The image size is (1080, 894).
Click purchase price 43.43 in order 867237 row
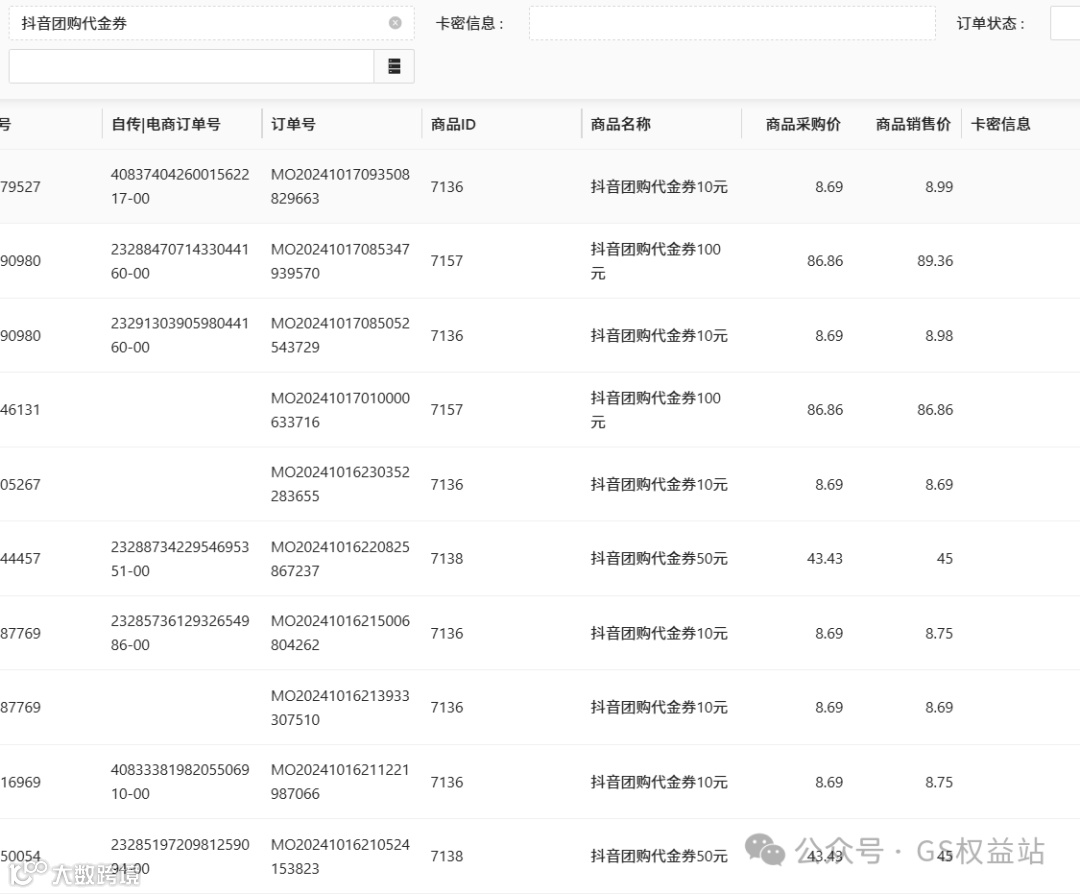[824, 559]
